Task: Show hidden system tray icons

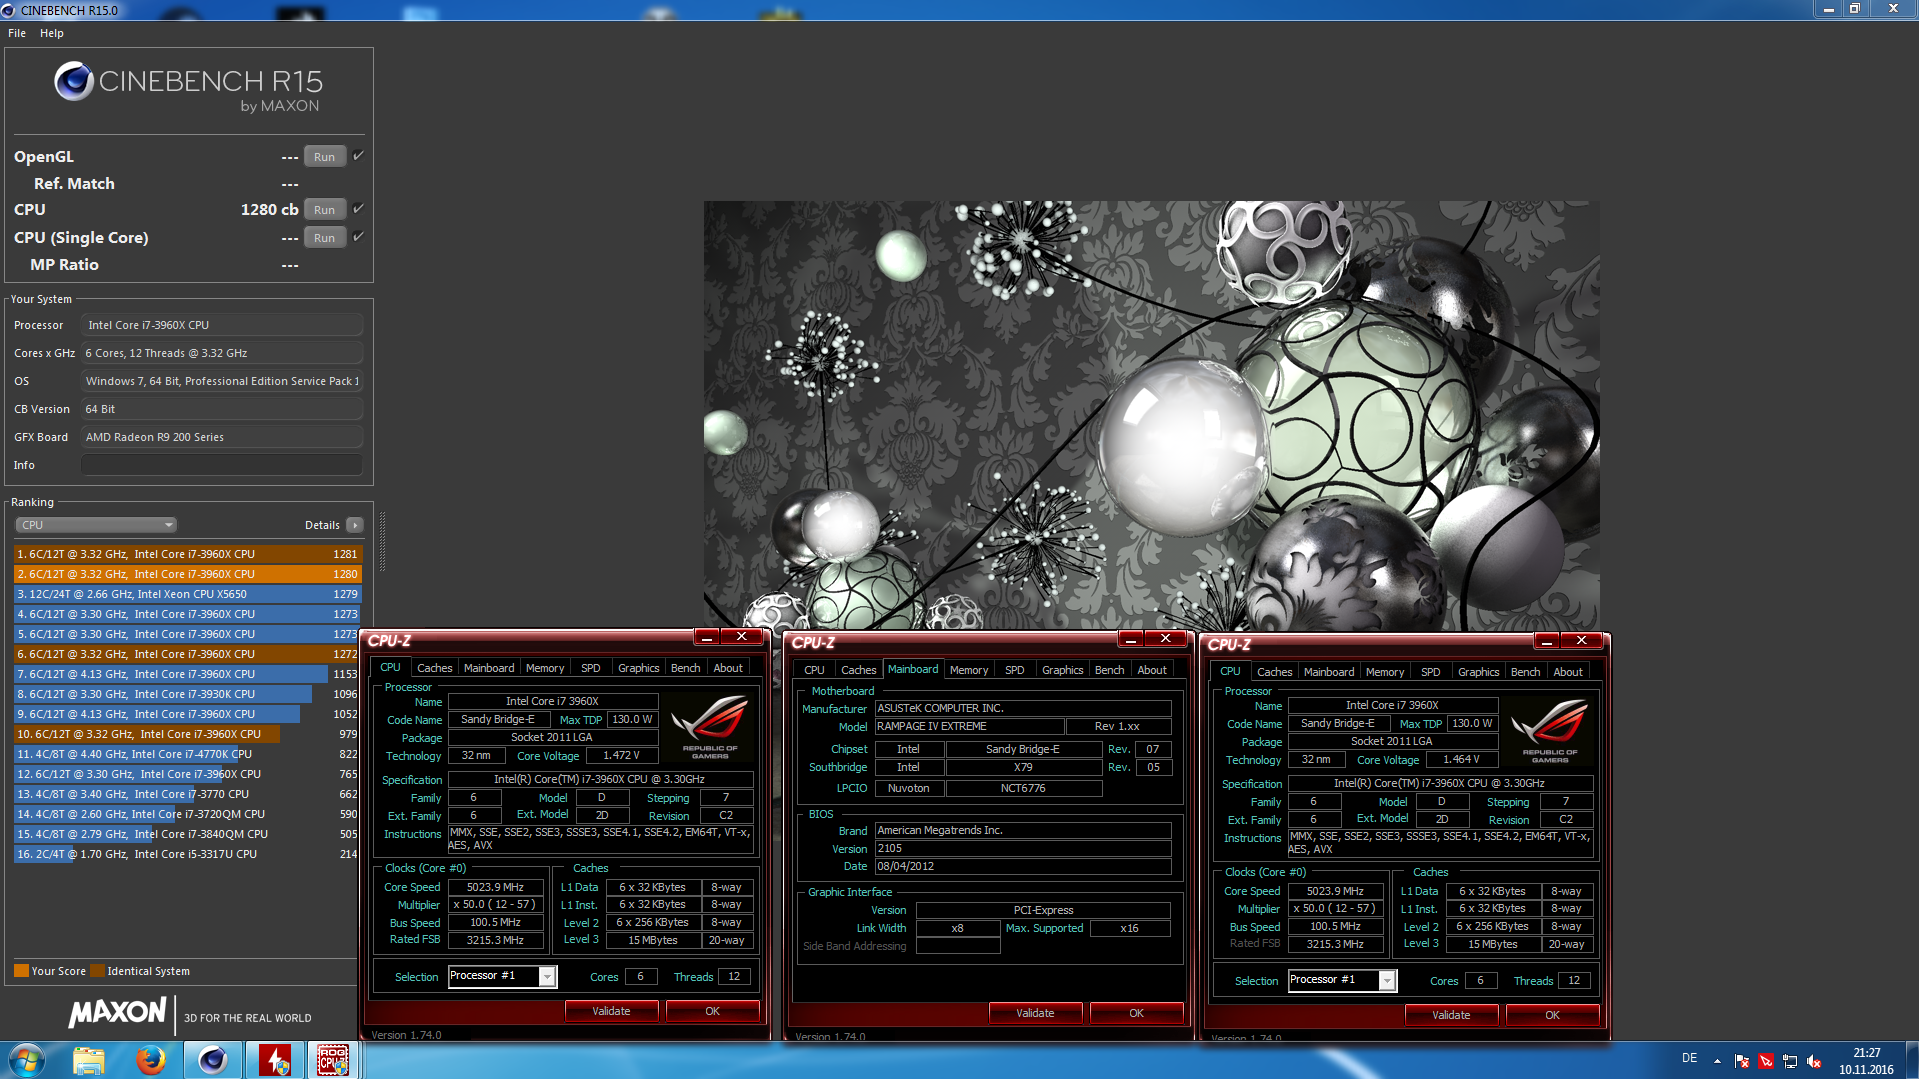Action: (1717, 1061)
